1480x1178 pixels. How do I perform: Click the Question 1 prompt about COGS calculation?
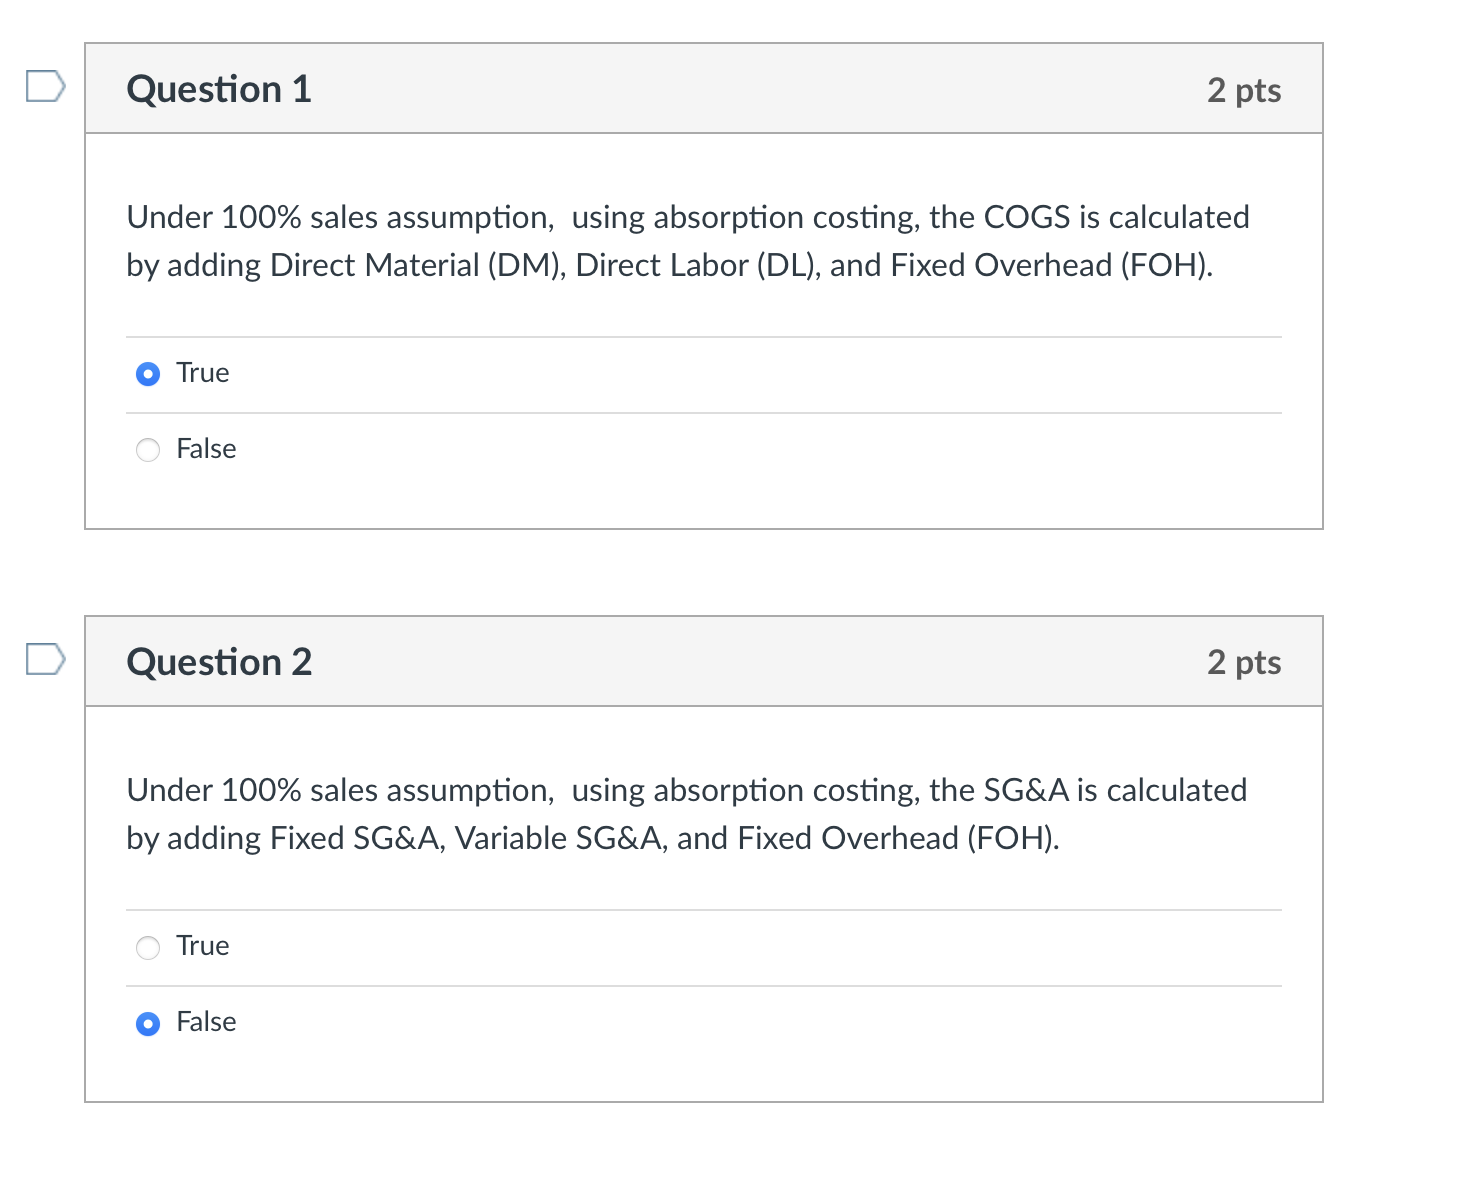coord(687,241)
